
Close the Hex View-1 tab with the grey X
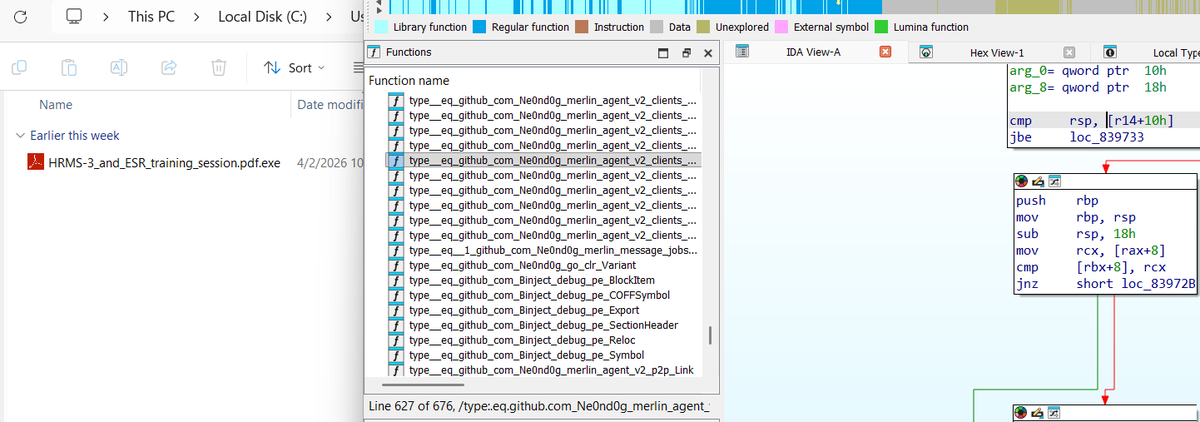[1068, 52]
